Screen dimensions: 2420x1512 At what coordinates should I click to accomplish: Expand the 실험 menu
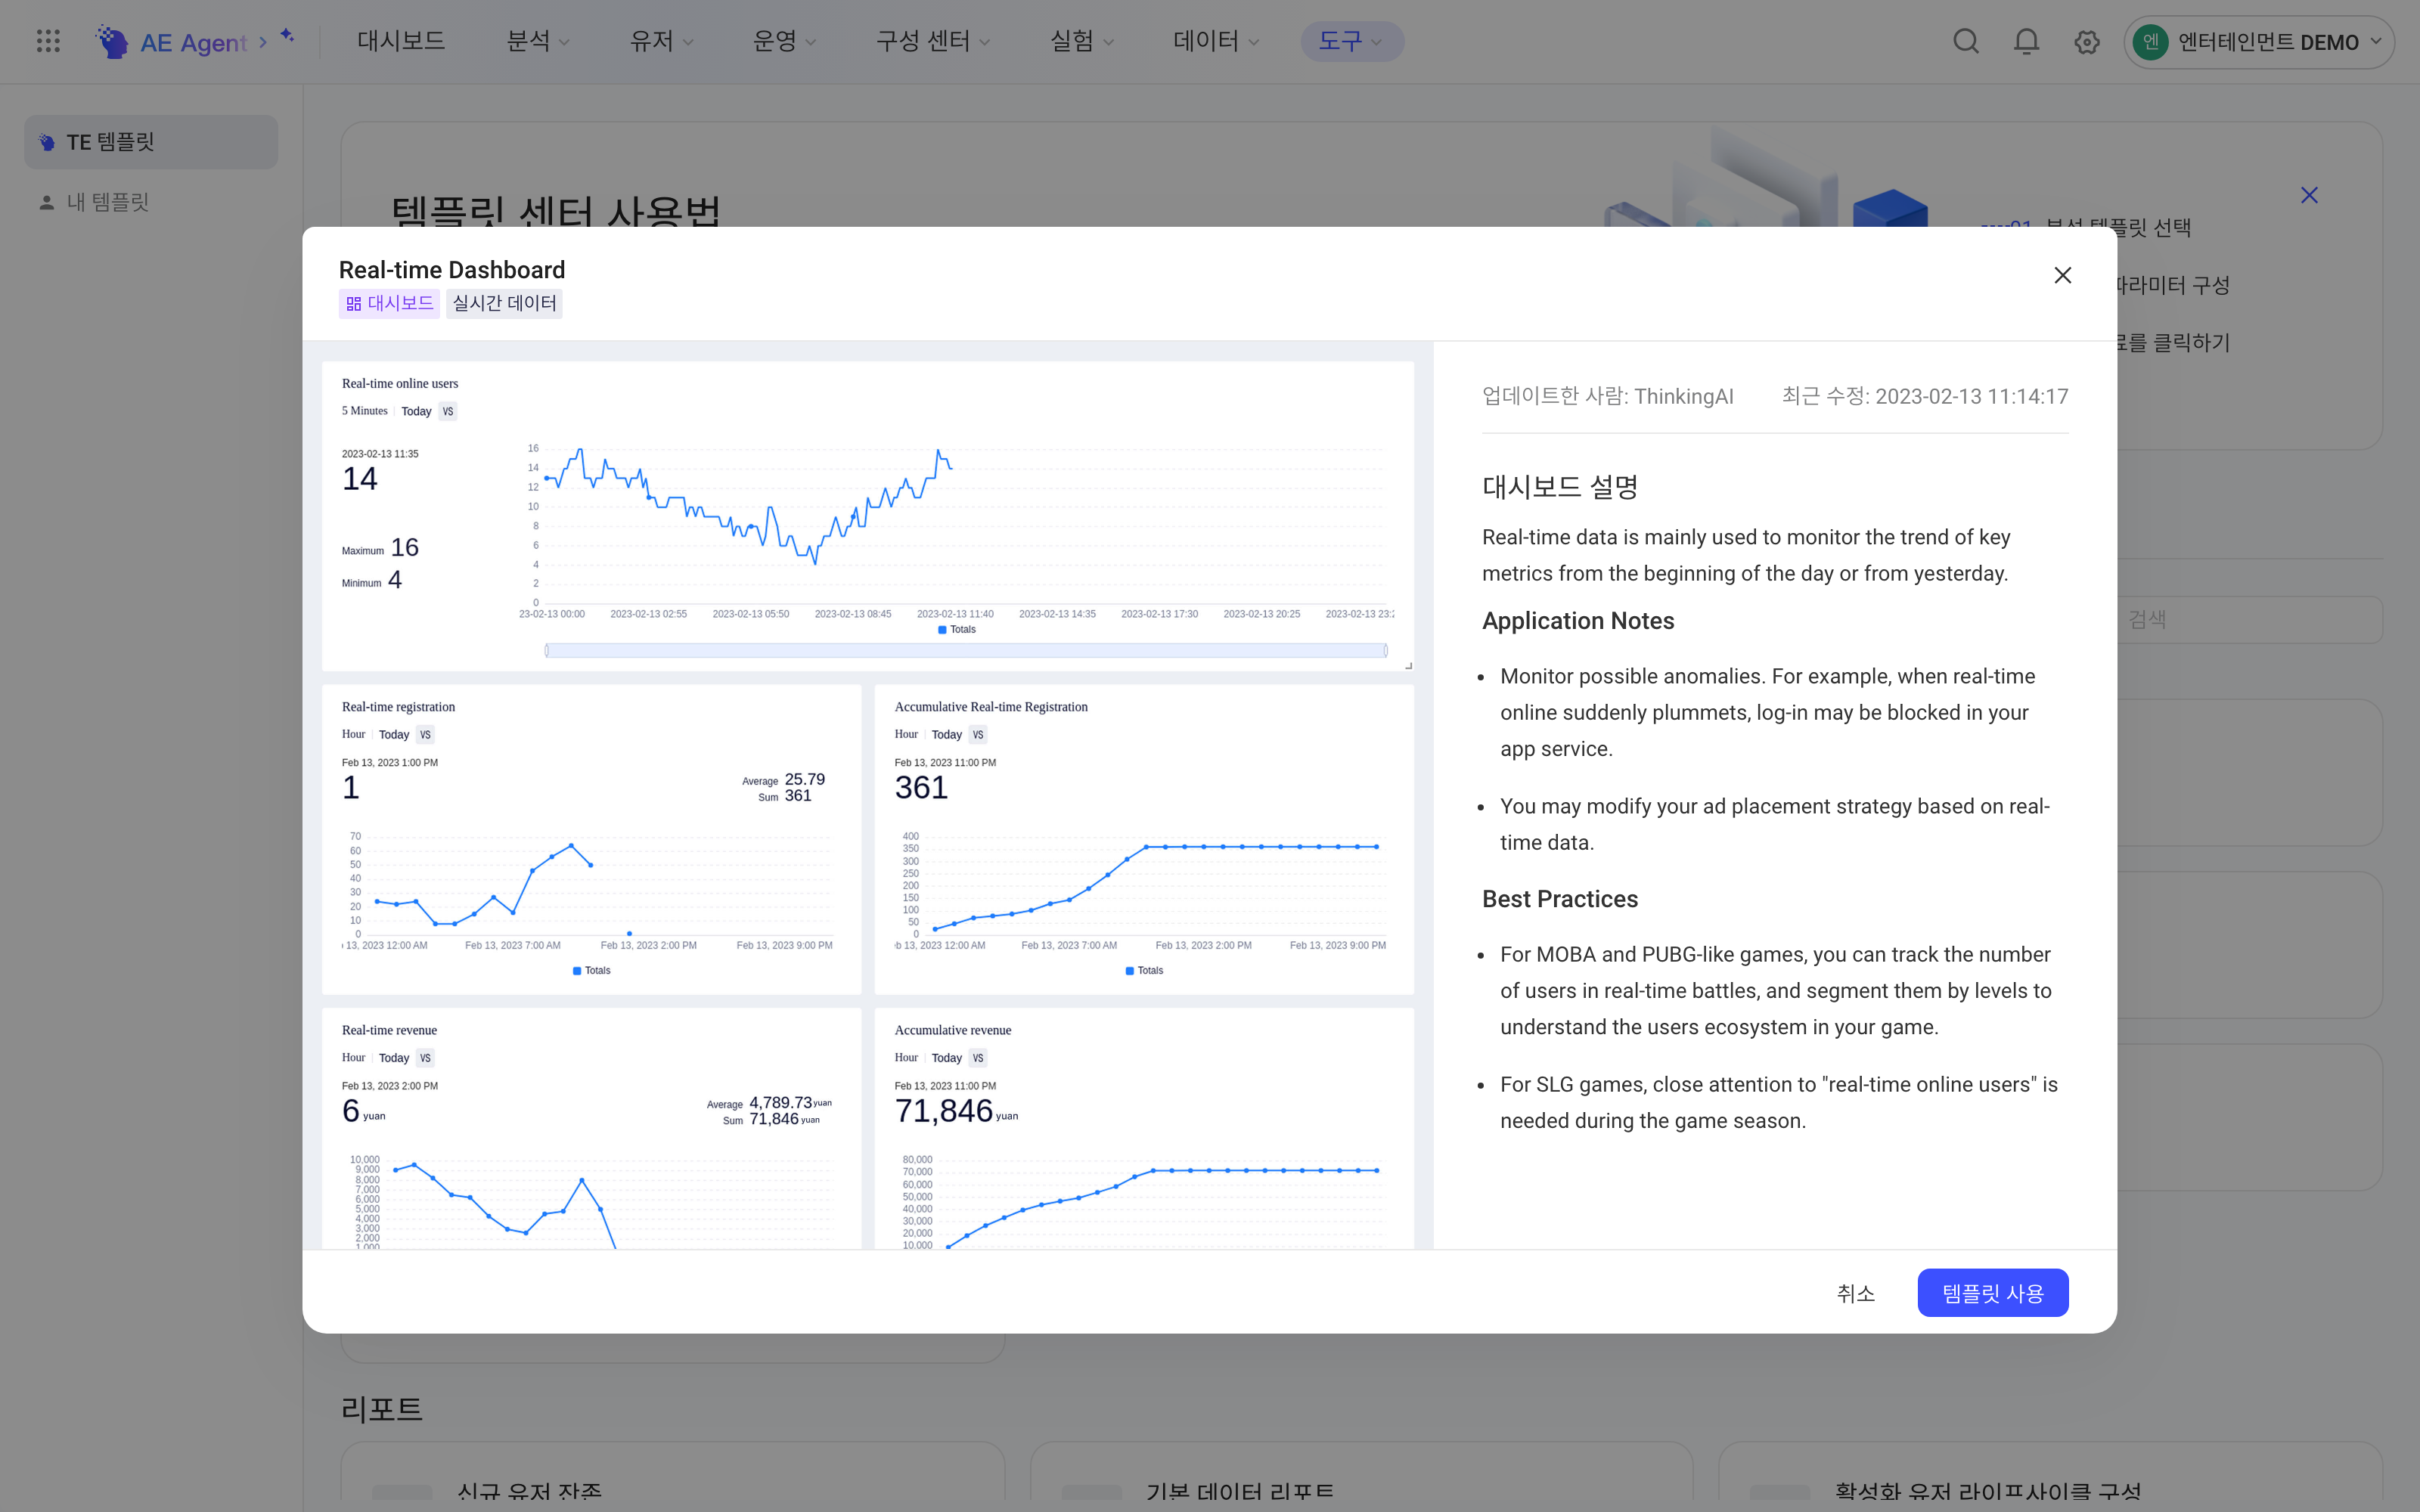[1081, 41]
